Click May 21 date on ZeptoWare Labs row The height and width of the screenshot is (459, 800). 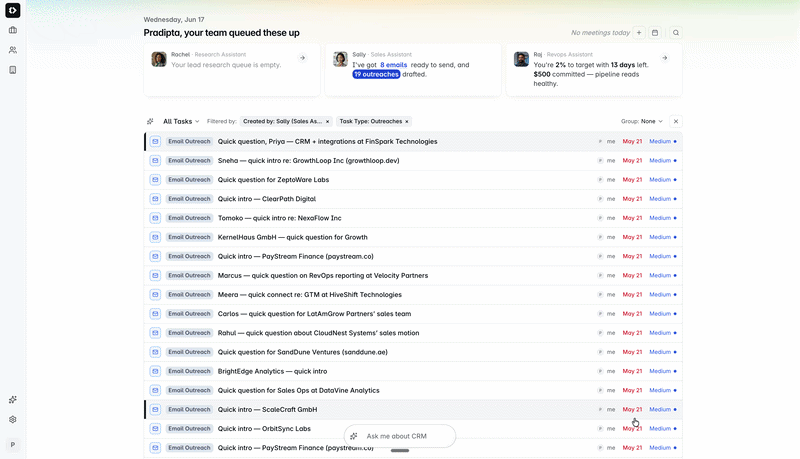(x=632, y=180)
